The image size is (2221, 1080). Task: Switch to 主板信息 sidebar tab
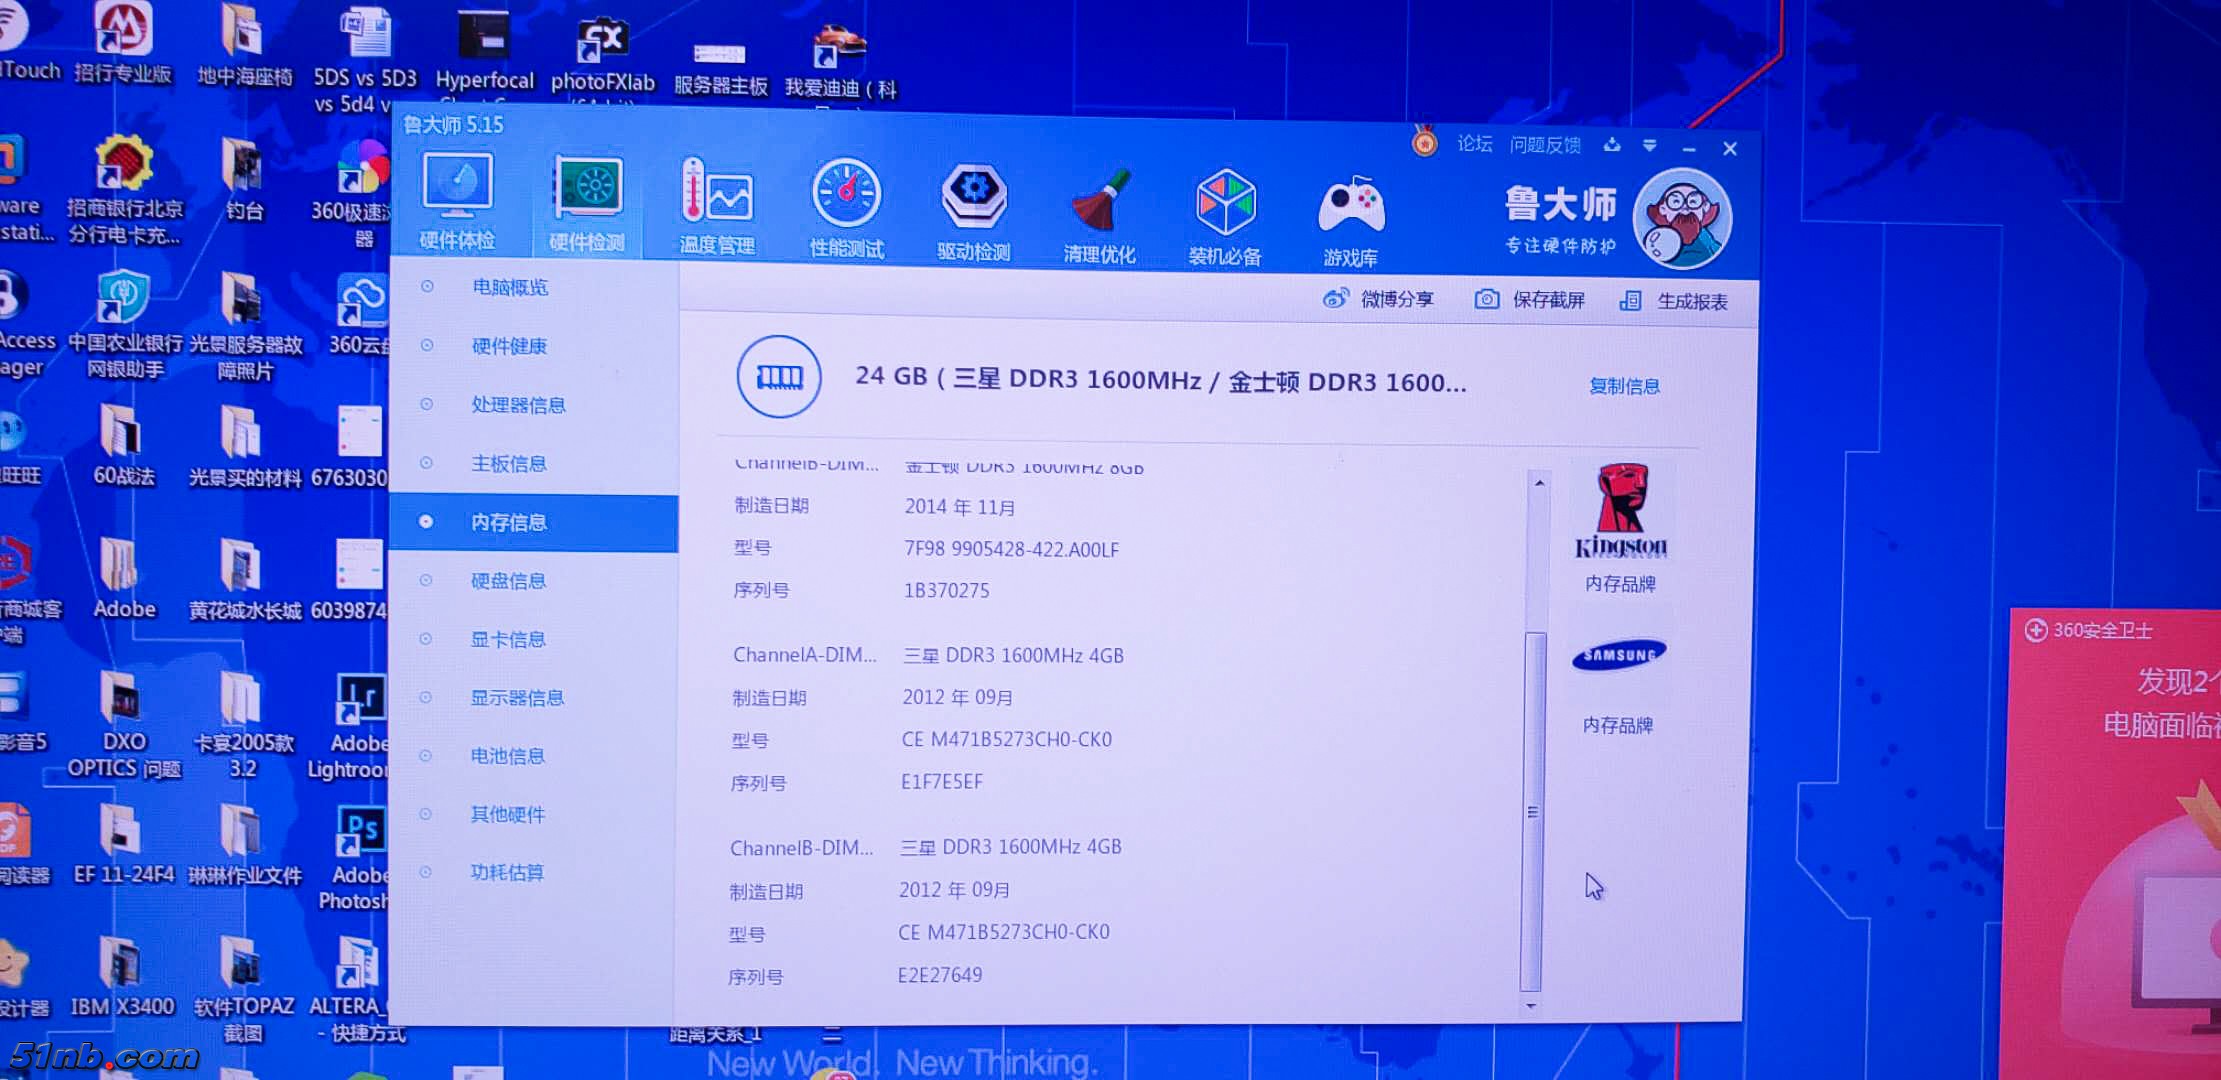point(508,463)
